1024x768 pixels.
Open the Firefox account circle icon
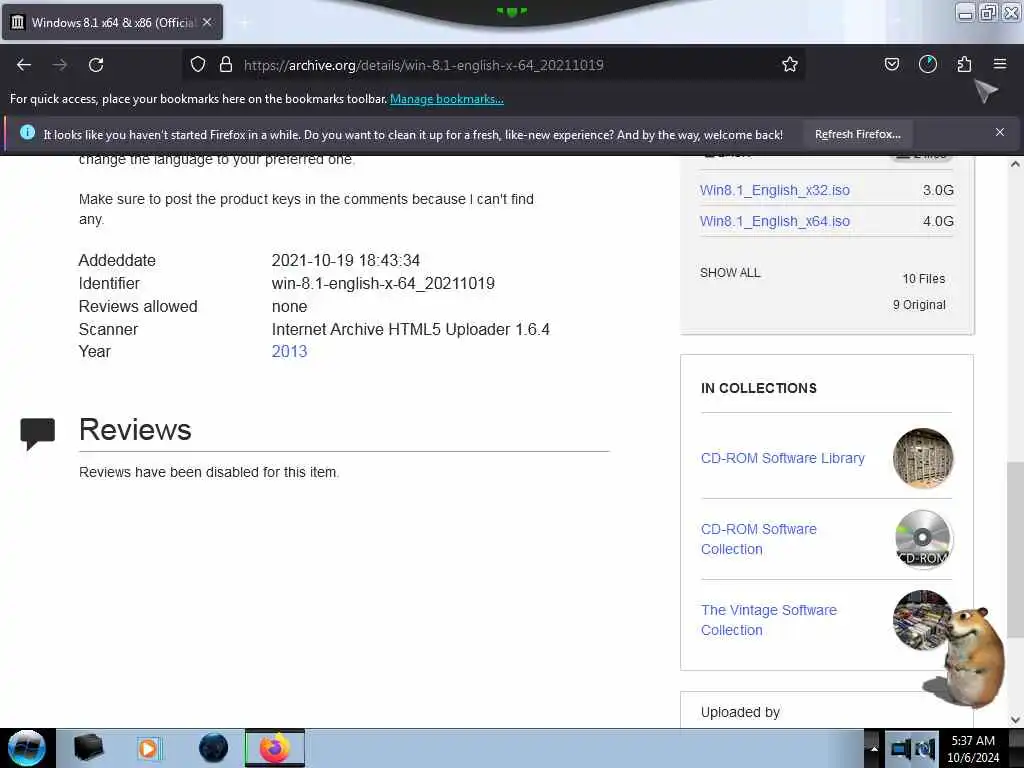[927, 64]
